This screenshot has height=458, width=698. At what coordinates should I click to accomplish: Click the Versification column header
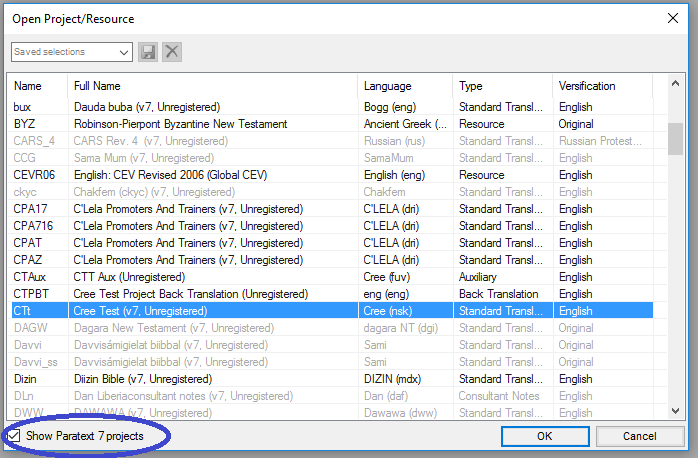point(587,86)
